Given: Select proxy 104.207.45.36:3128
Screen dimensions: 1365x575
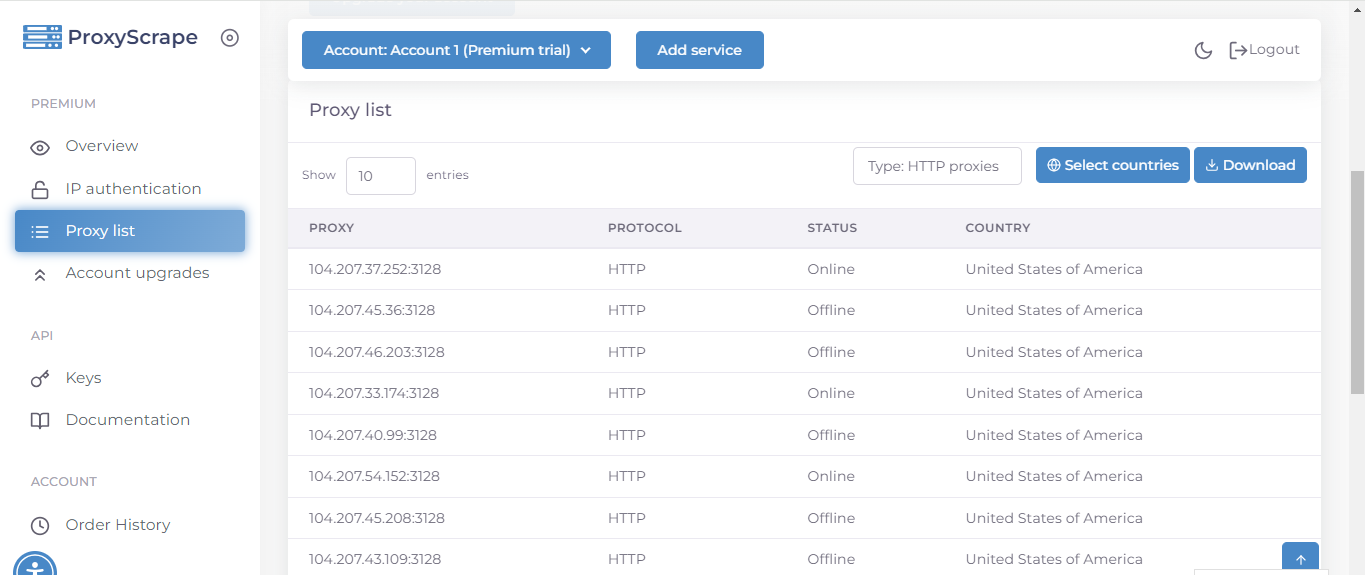Looking at the screenshot, I should [372, 310].
